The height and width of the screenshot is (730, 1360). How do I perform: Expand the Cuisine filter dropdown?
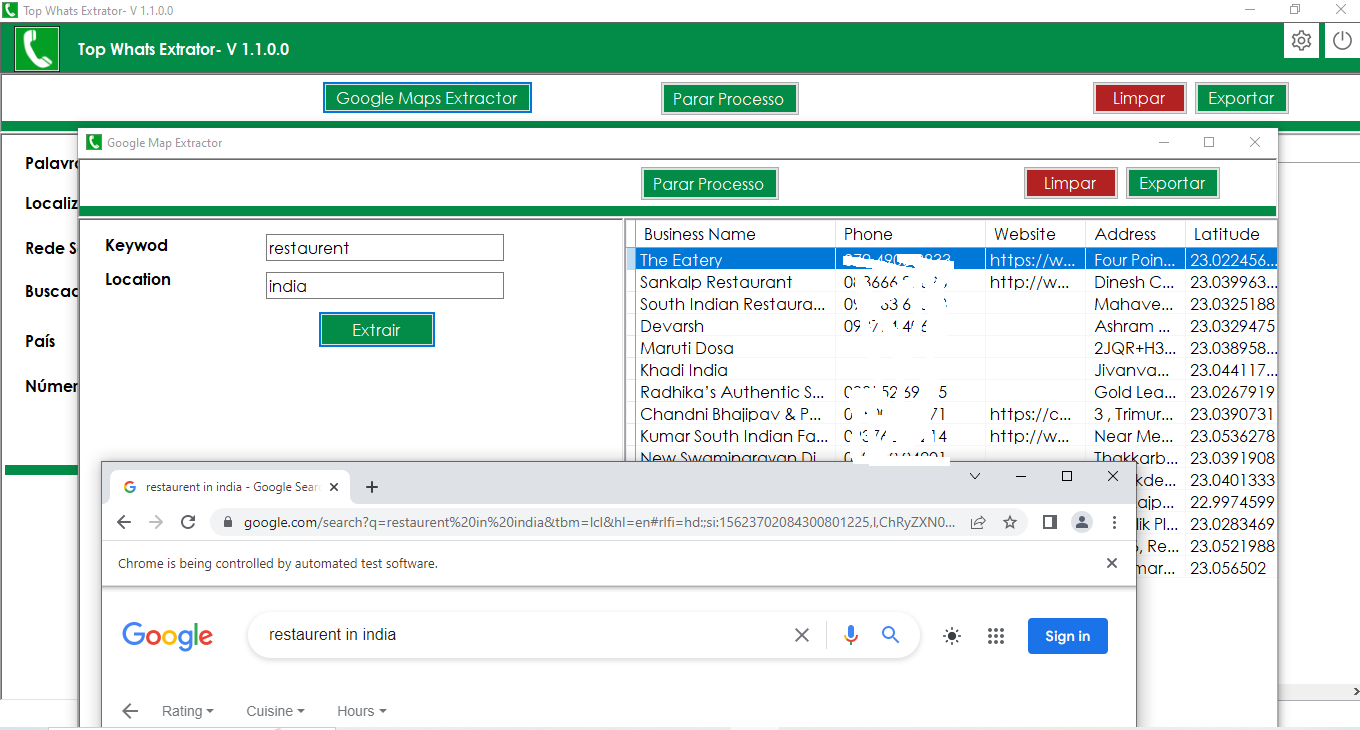[275, 711]
